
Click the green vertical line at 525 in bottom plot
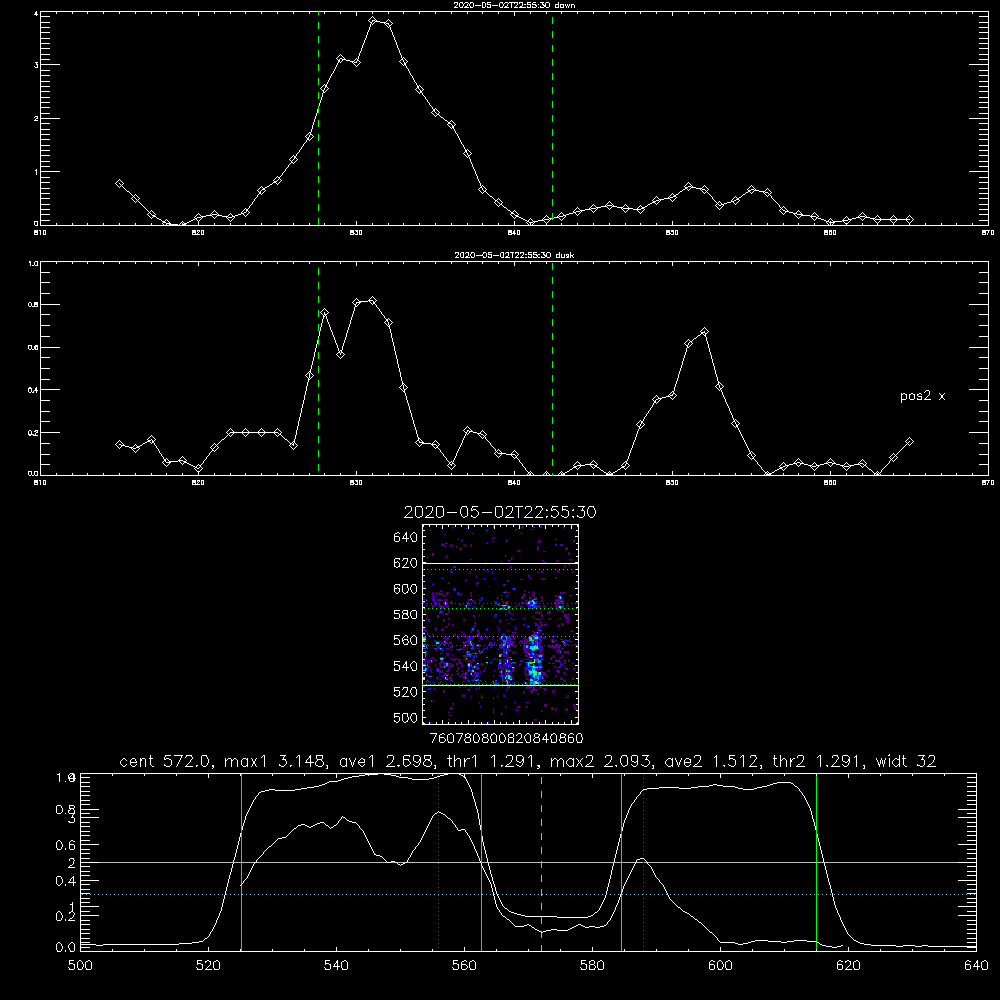click(x=241, y=861)
